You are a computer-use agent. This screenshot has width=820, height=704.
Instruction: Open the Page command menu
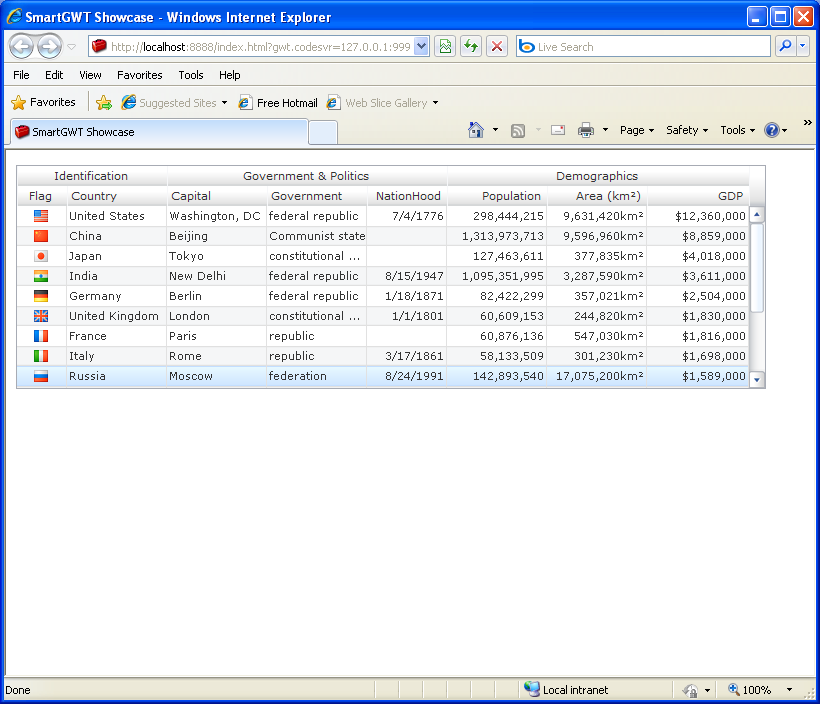[637, 130]
